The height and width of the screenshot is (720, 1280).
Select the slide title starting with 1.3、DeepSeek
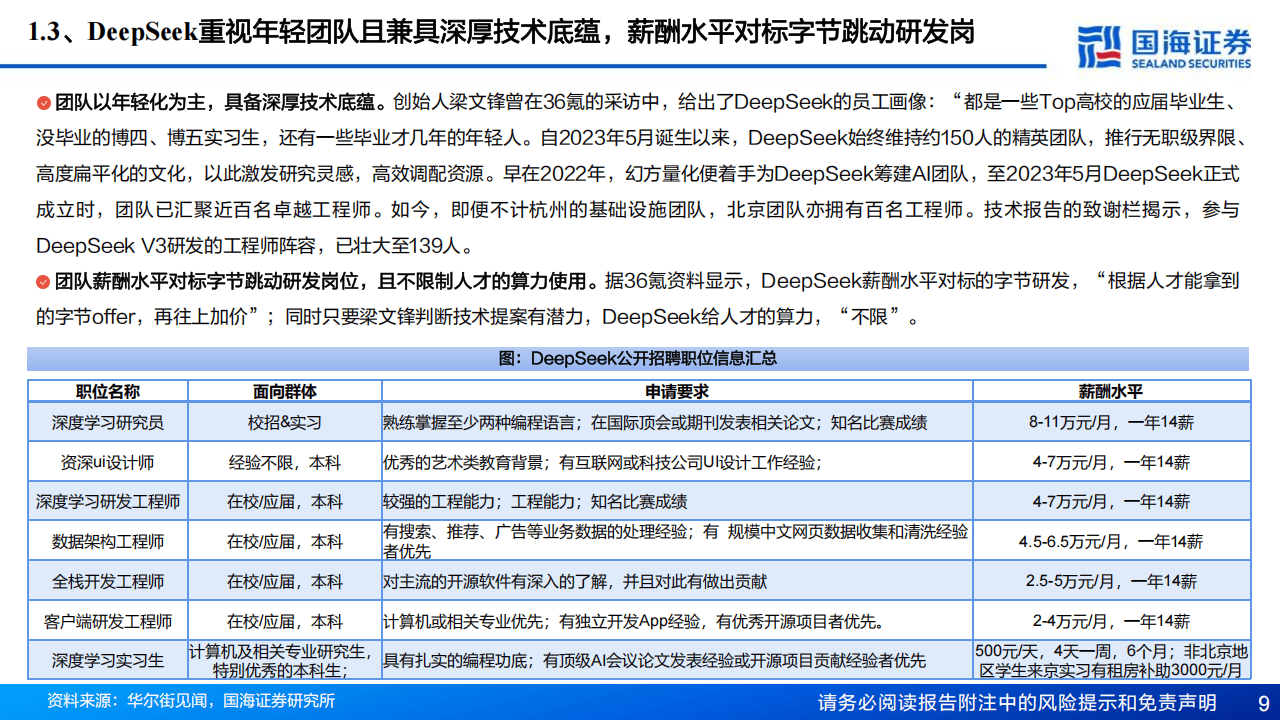(502, 33)
